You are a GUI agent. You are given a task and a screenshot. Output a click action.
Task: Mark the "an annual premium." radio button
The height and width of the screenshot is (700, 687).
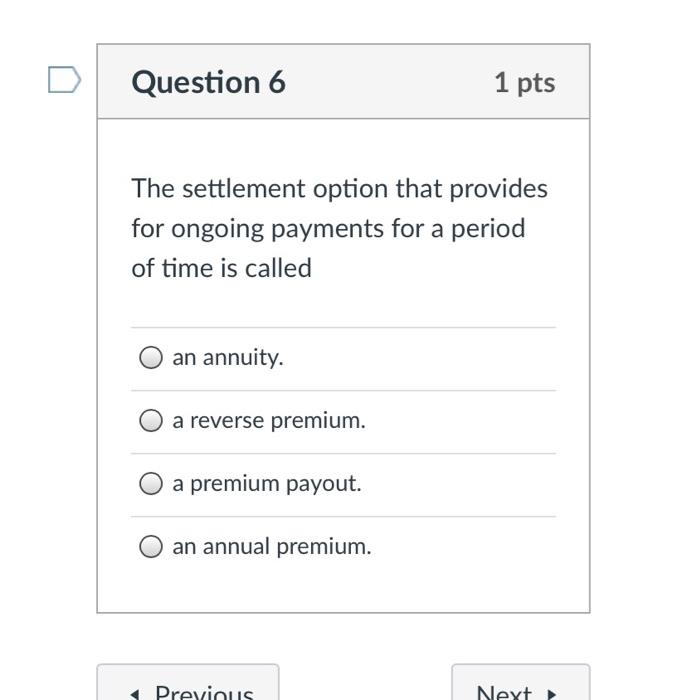coord(150,547)
